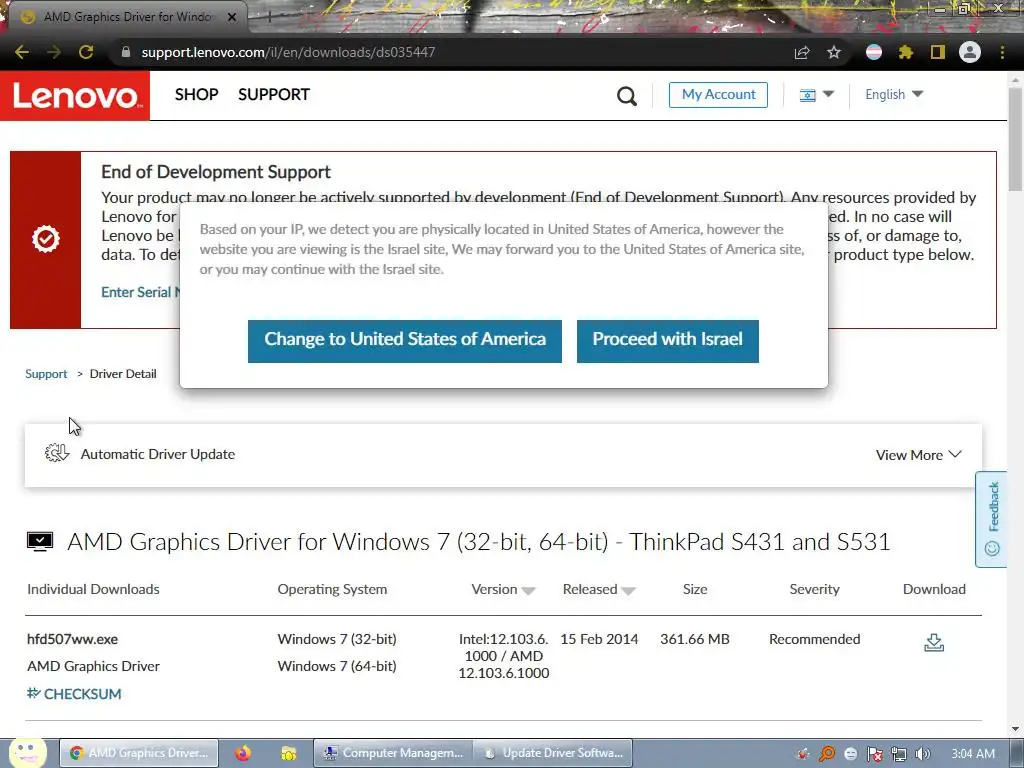
Task: Click the 15 Feb 2014 release date
Action: click(599, 639)
